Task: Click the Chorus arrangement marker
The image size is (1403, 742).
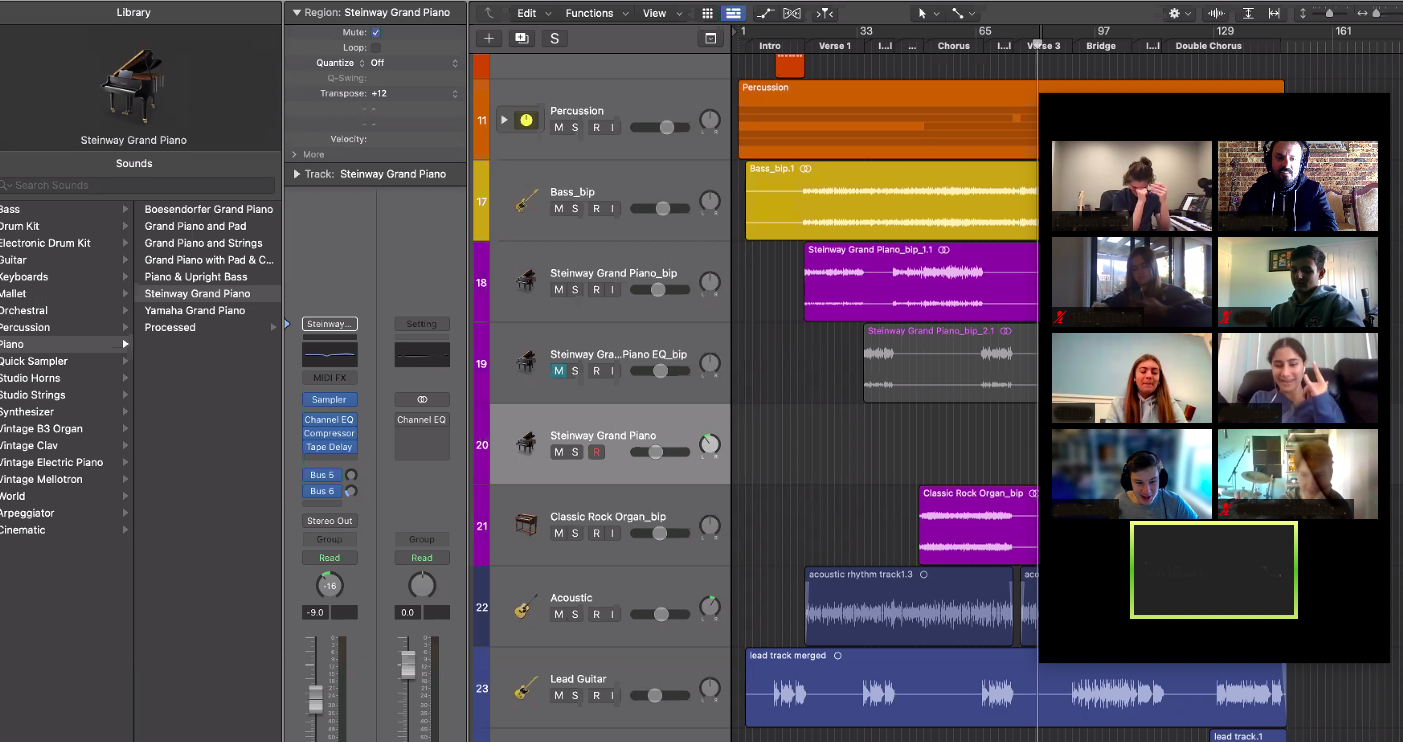Action: click(x=953, y=46)
